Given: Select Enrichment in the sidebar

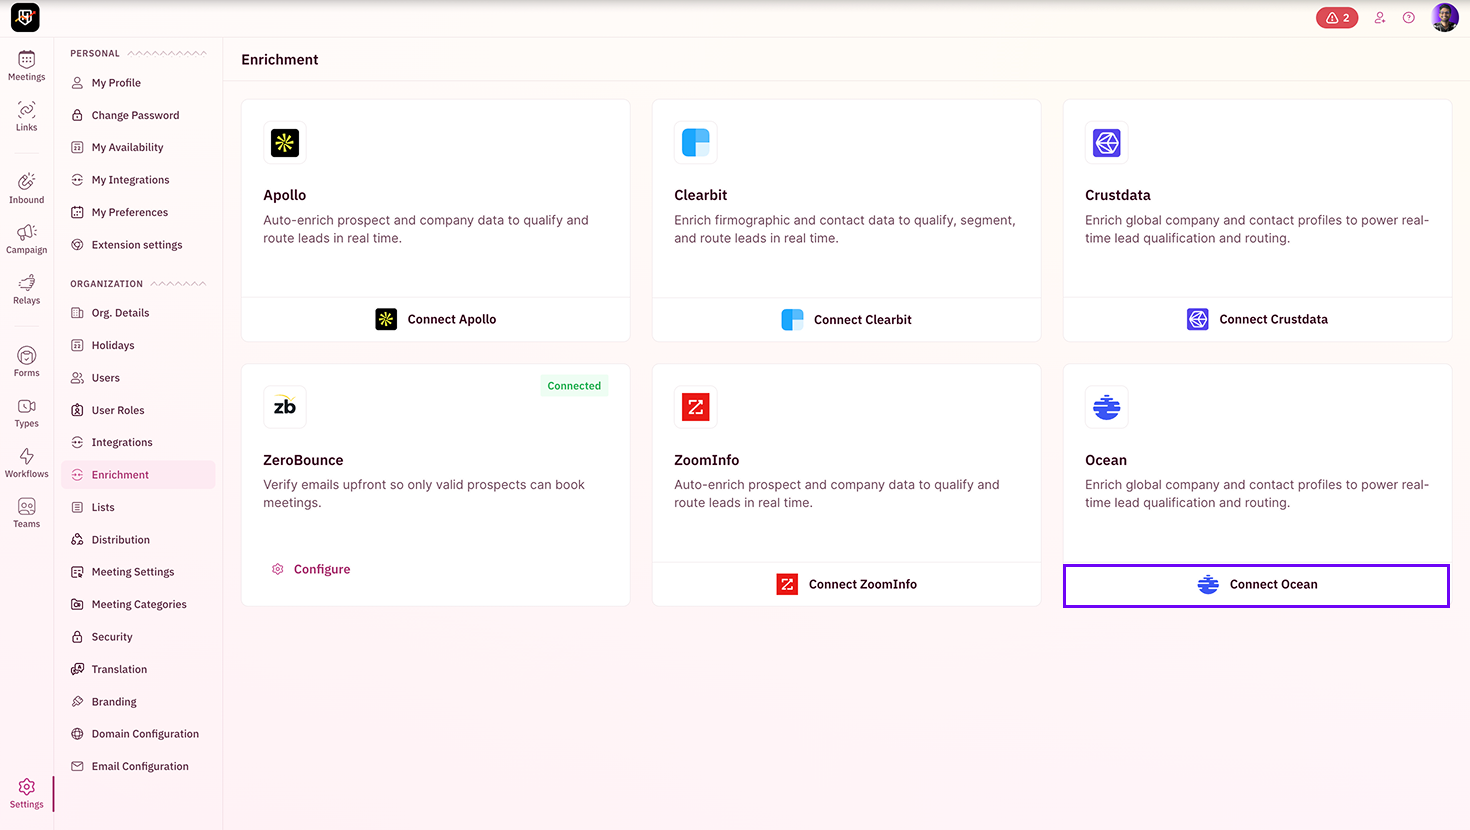Looking at the screenshot, I should coord(138,475).
